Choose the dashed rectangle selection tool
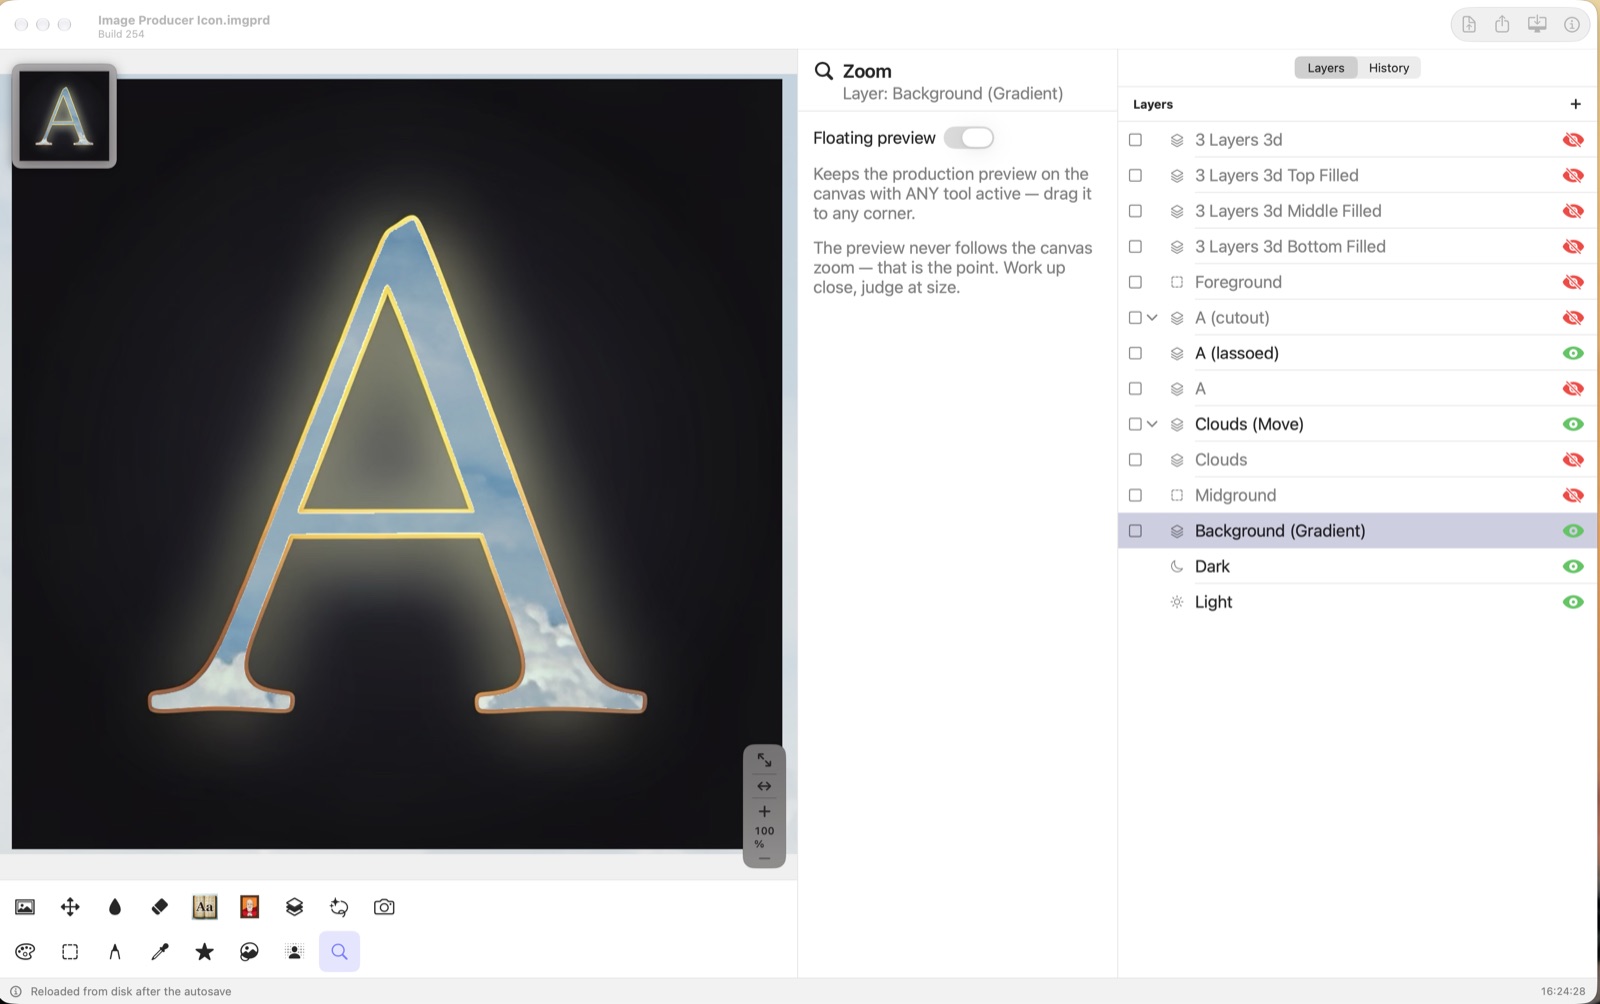1600x1004 pixels. [x=70, y=952]
